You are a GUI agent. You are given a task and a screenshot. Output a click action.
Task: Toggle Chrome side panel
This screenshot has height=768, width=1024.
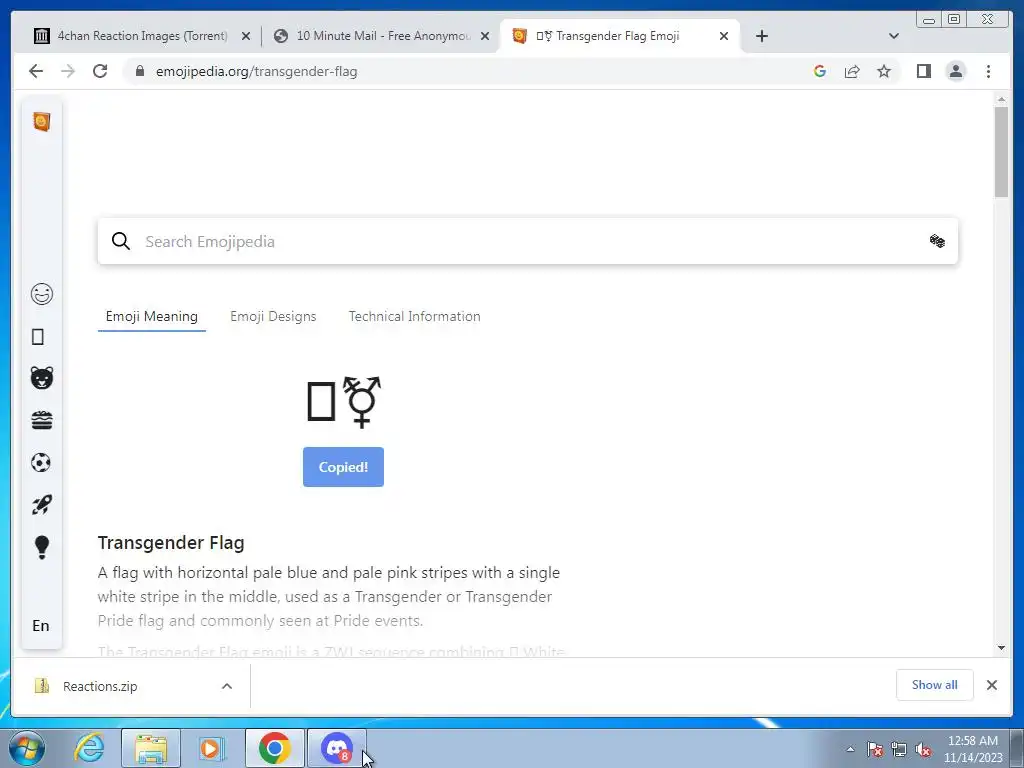(x=923, y=71)
